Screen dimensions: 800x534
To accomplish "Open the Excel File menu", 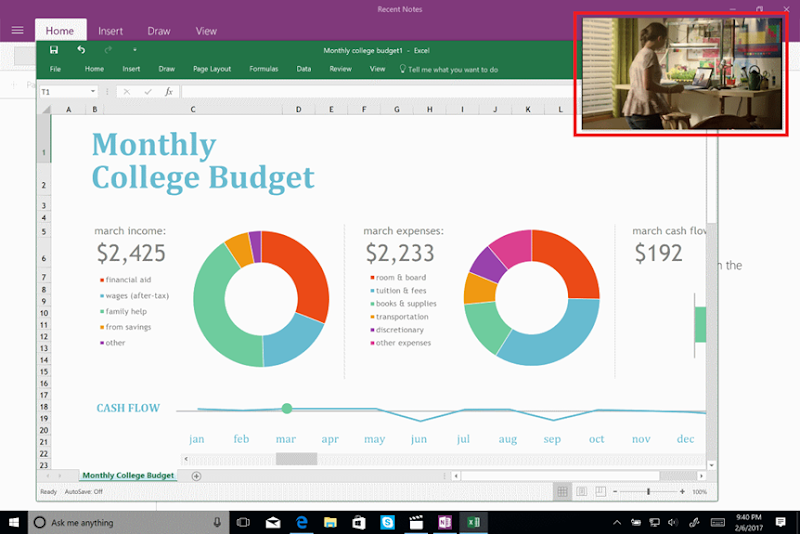I will pos(55,69).
